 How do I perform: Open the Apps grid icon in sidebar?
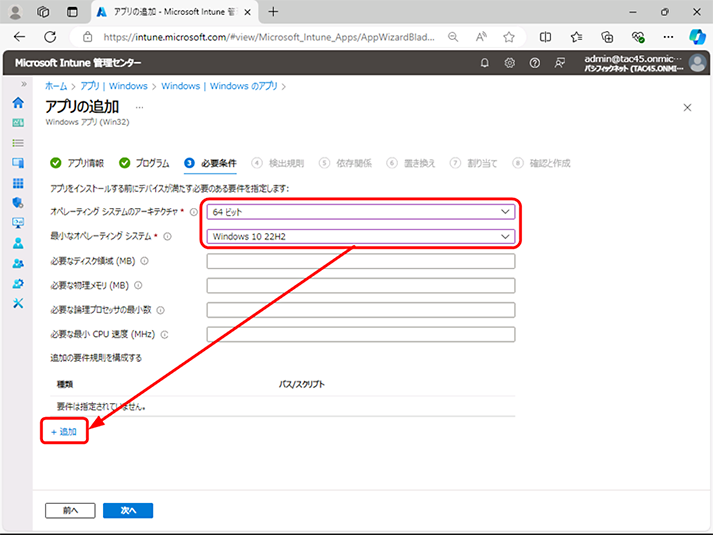[18, 183]
